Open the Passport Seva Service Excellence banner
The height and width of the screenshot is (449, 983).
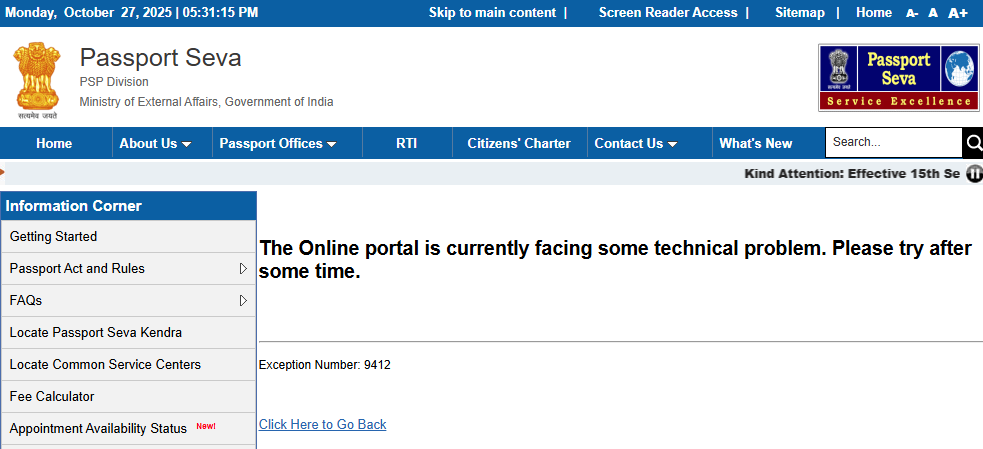(x=899, y=78)
